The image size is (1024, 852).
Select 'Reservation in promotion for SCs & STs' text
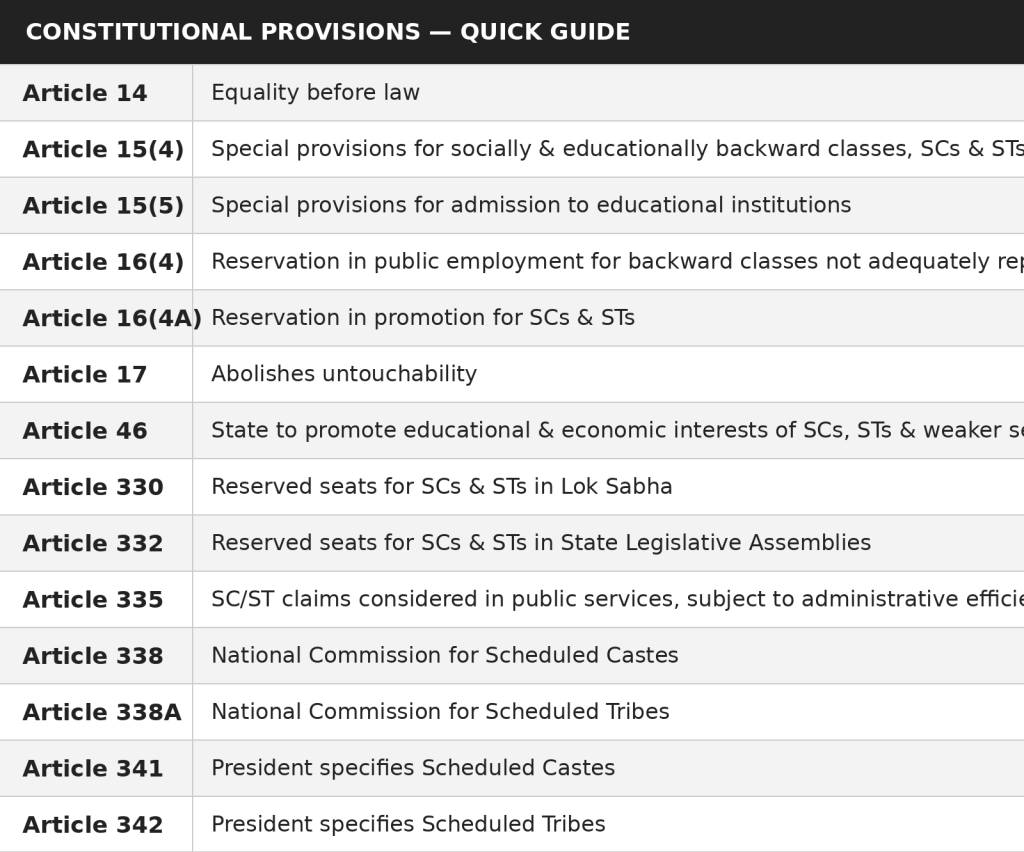point(423,318)
